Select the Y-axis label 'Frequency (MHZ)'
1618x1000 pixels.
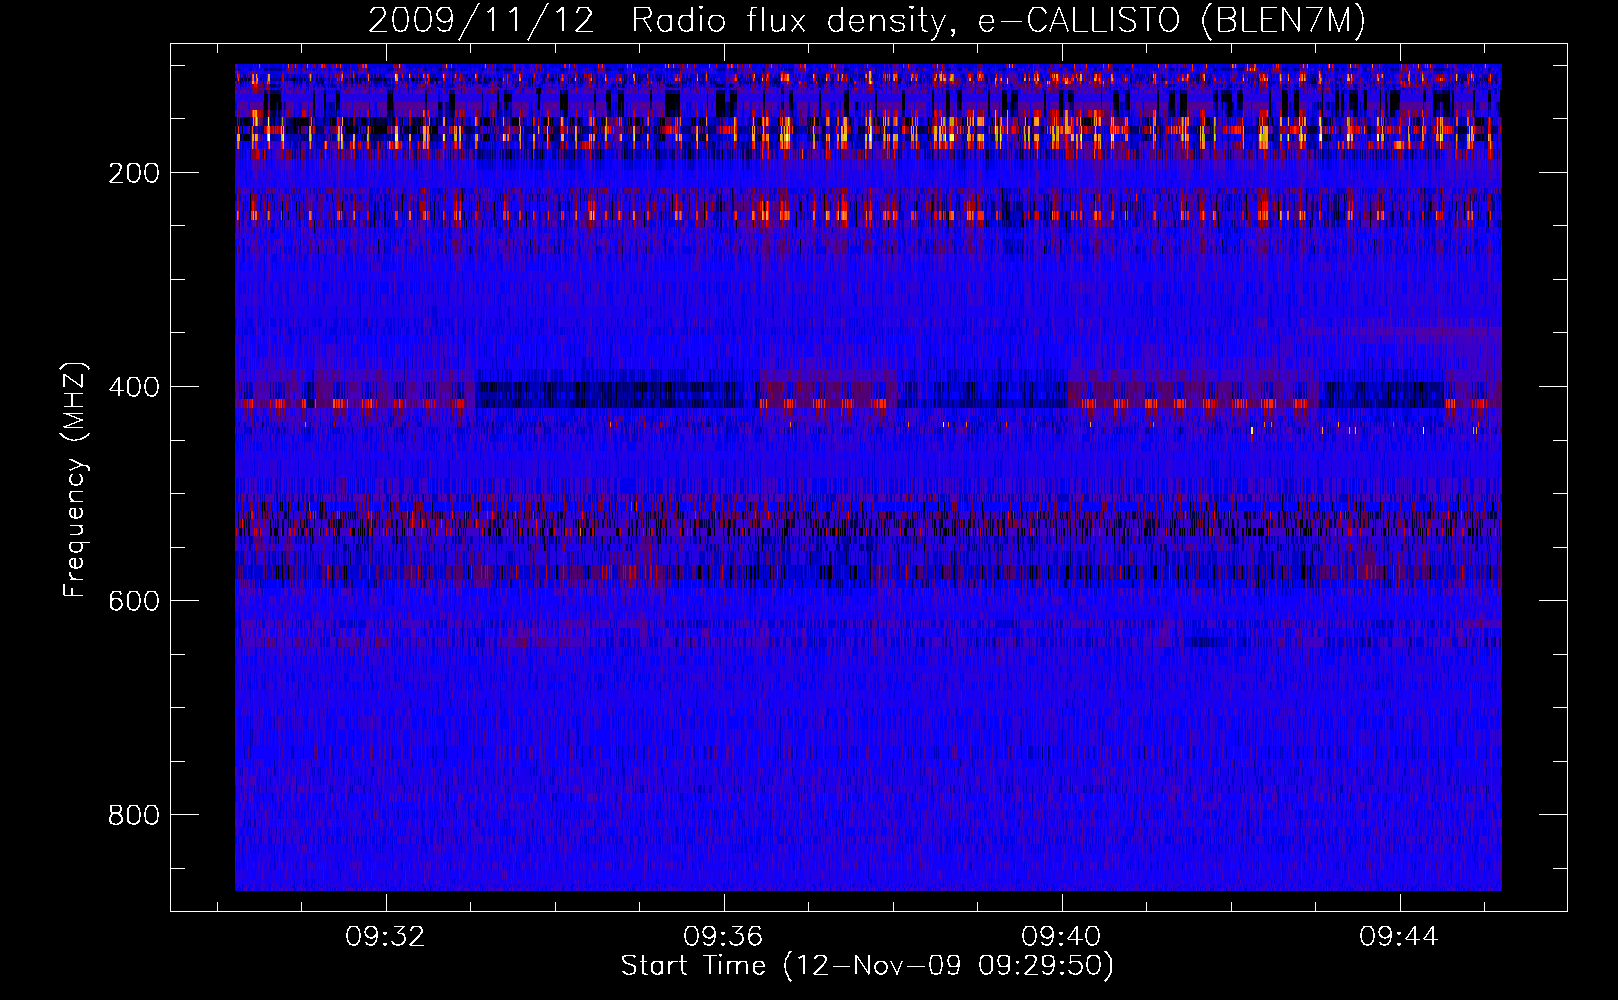pos(75,479)
